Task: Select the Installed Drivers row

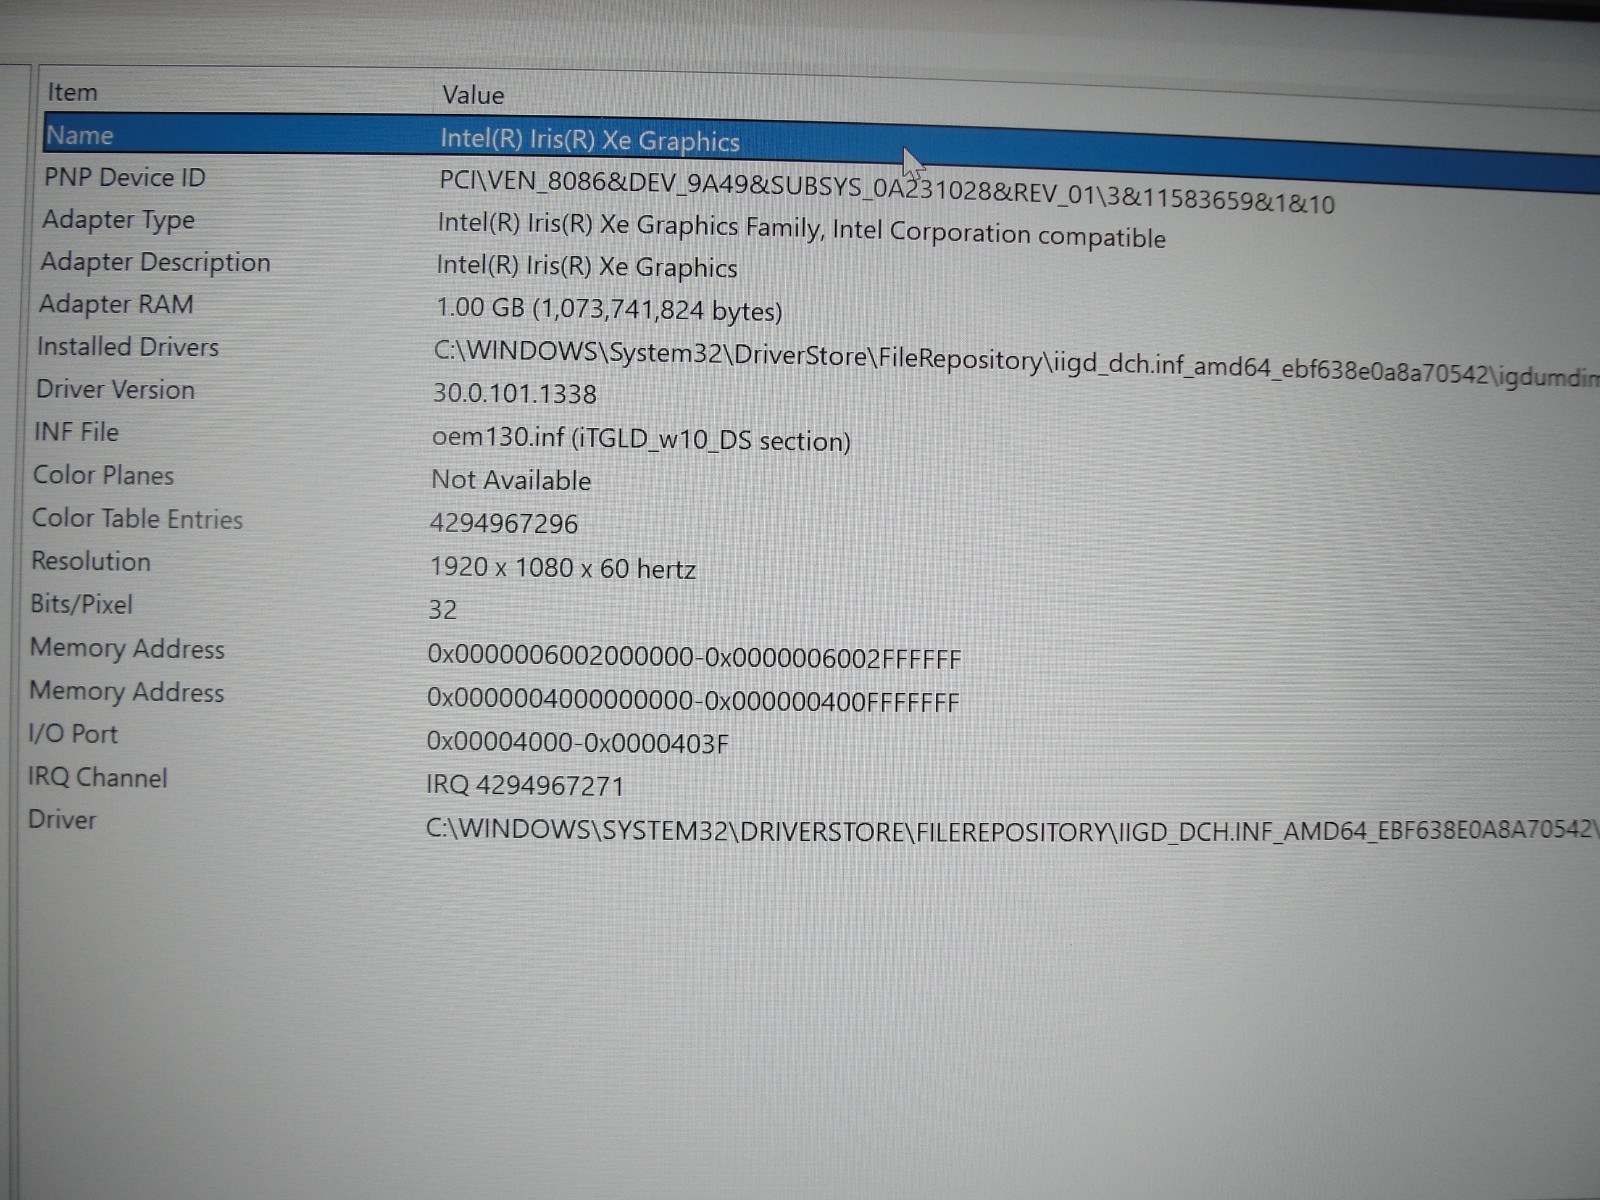Action: [128, 347]
